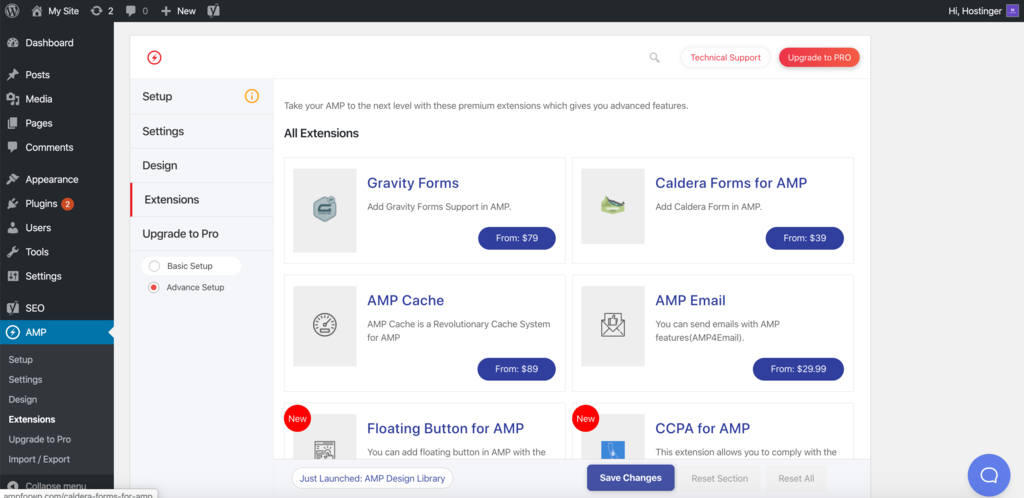Screen dimensions: 1024x498
Task: Open Settings submenu under AMP
Action: click(25, 380)
